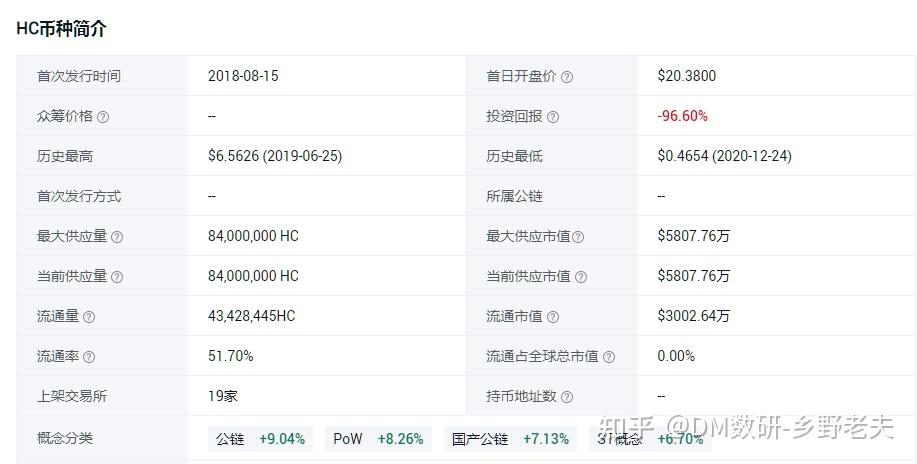Click question icon next to 流通率
This screenshot has width=917, height=464.
pyautogui.click(x=89, y=357)
